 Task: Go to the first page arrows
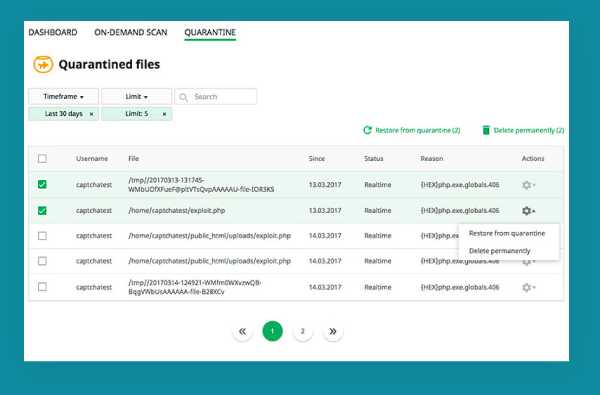pyautogui.click(x=242, y=331)
